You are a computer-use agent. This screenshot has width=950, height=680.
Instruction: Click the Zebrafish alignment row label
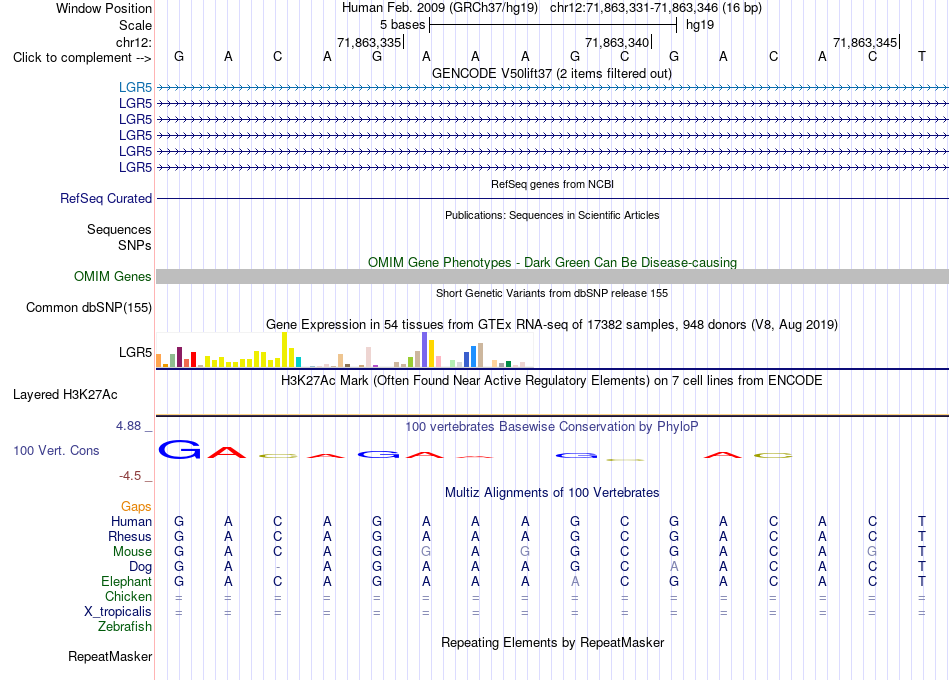(x=125, y=627)
